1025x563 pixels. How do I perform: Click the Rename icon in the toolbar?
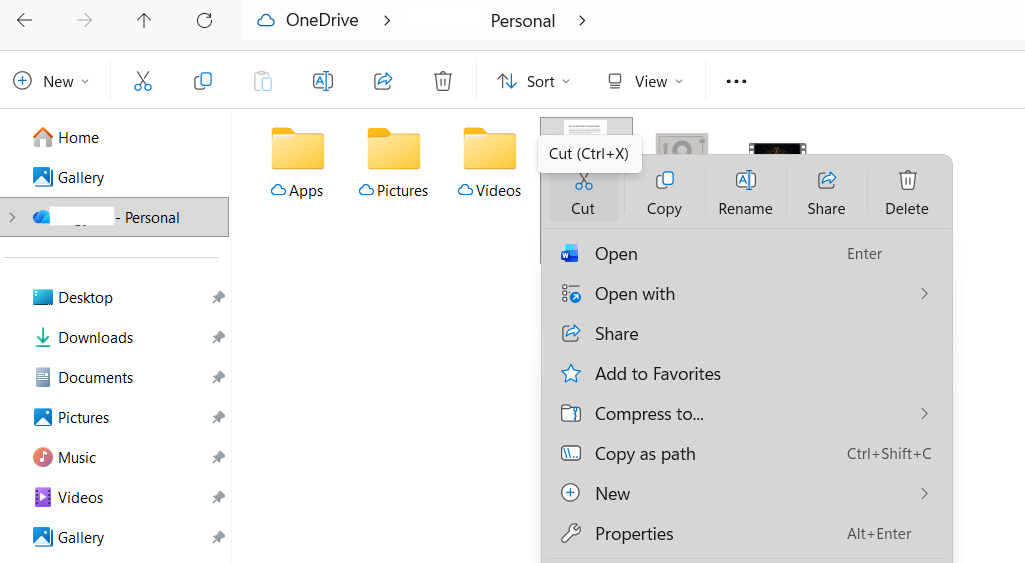click(323, 81)
